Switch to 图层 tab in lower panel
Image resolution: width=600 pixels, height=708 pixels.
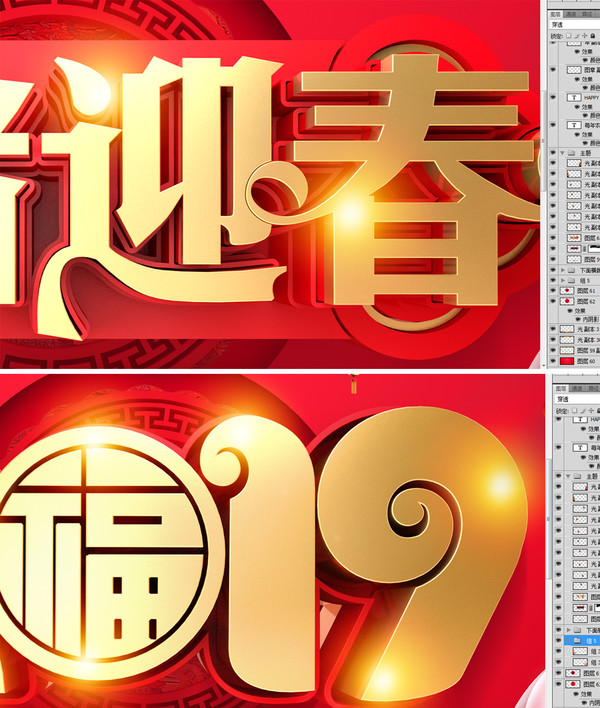[561, 389]
